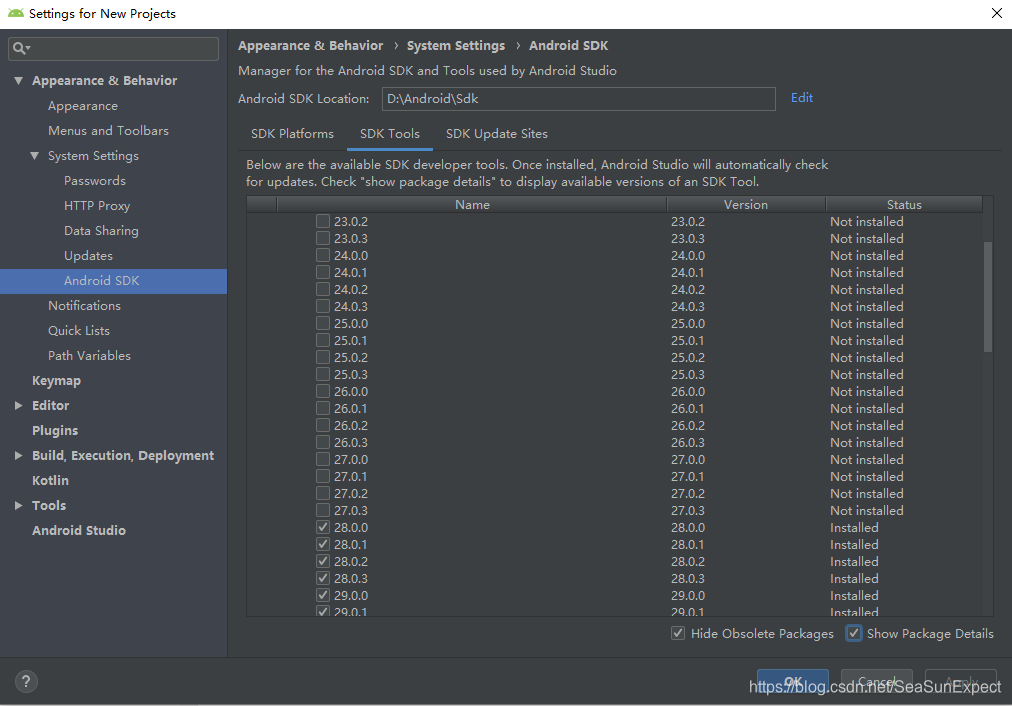The width and height of the screenshot is (1012, 706).
Task: Select Path Variables settings
Action: coord(89,356)
